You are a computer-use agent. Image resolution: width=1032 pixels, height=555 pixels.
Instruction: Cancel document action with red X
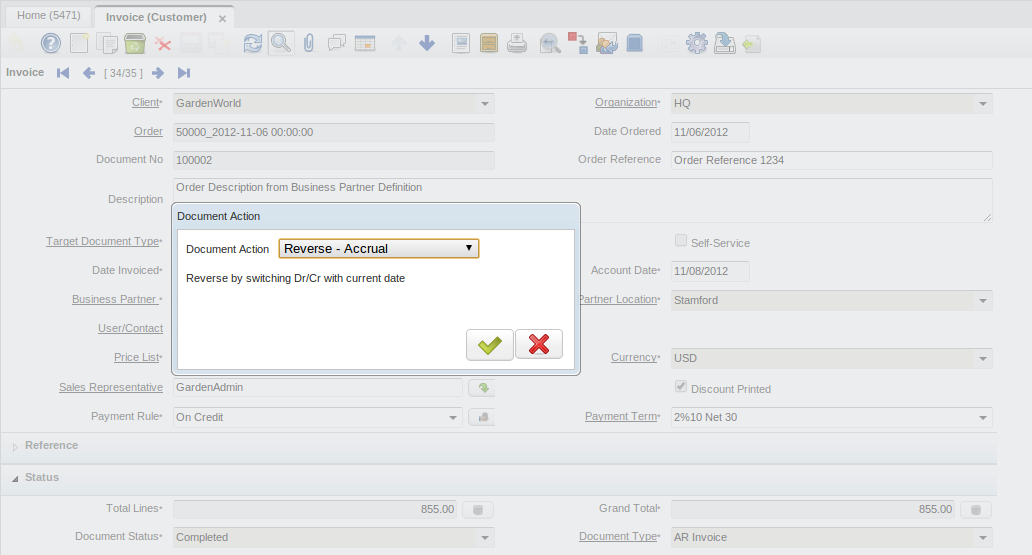point(539,345)
